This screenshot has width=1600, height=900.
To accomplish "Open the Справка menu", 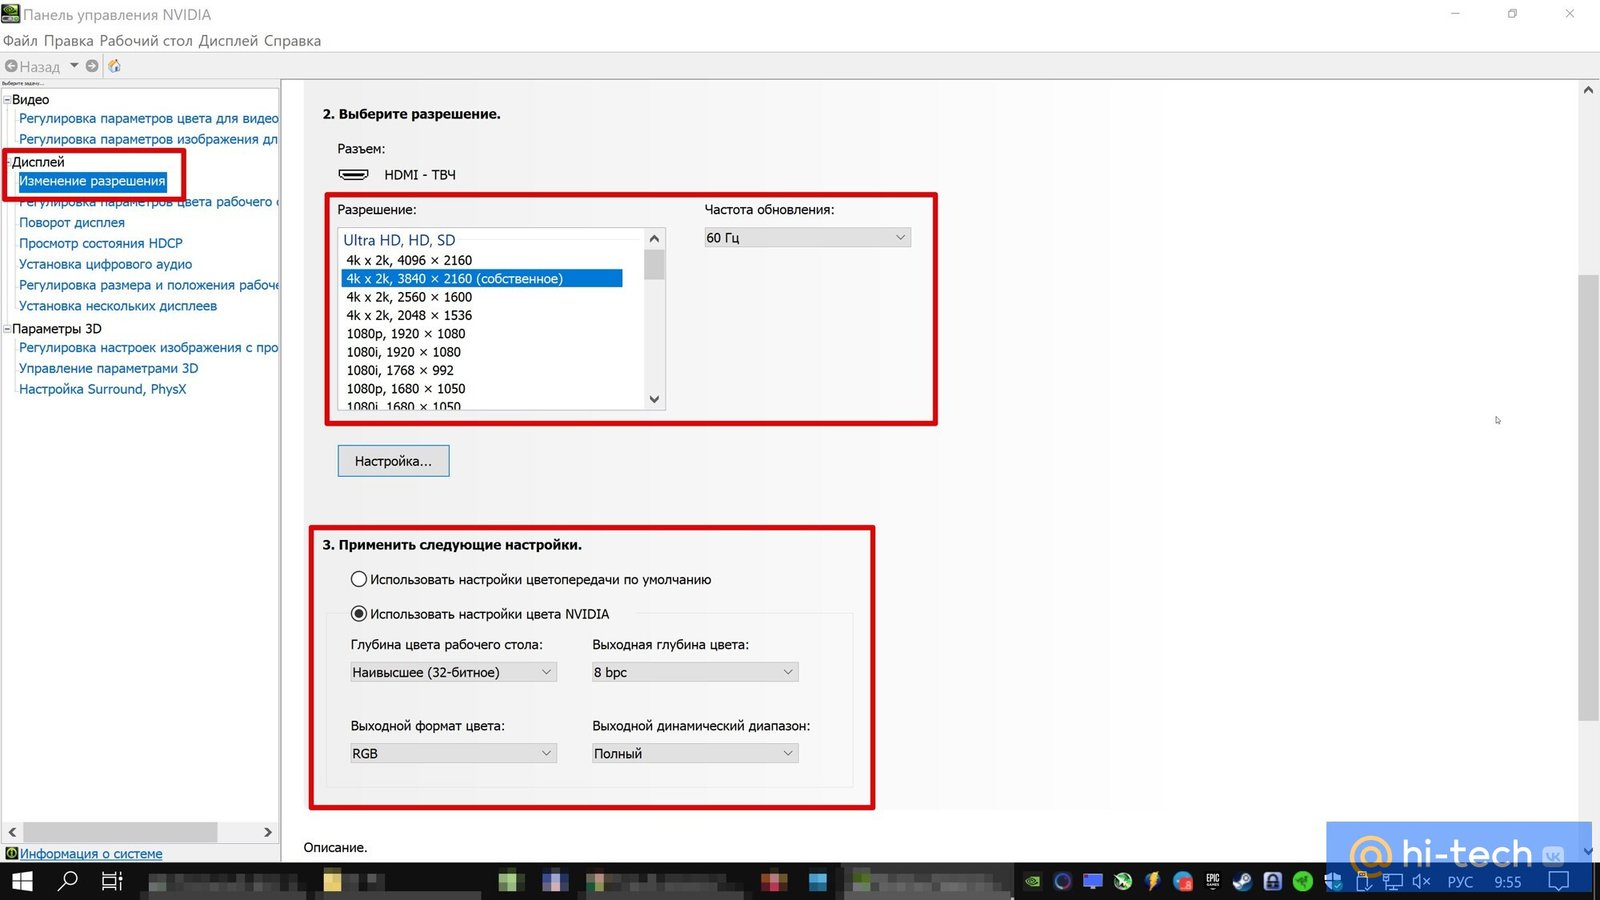I will click(293, 41).
